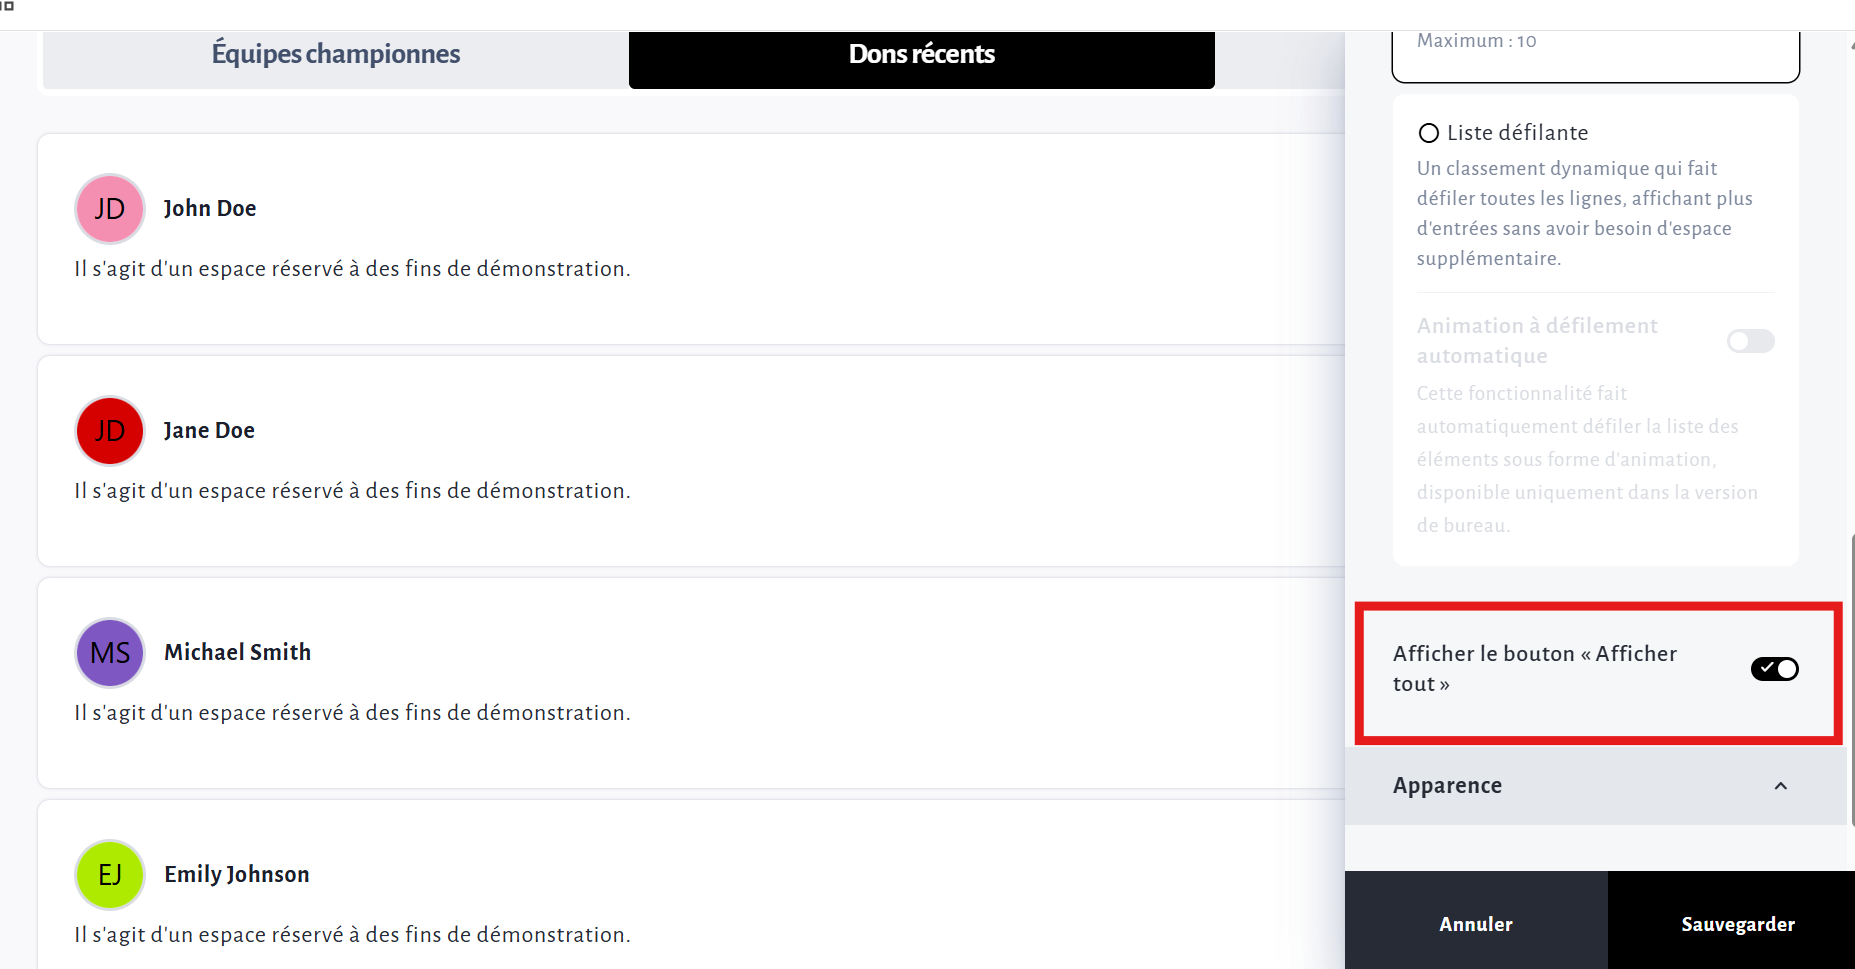Click Jane Doe's red JD avatar

click(x=110, y=431)
